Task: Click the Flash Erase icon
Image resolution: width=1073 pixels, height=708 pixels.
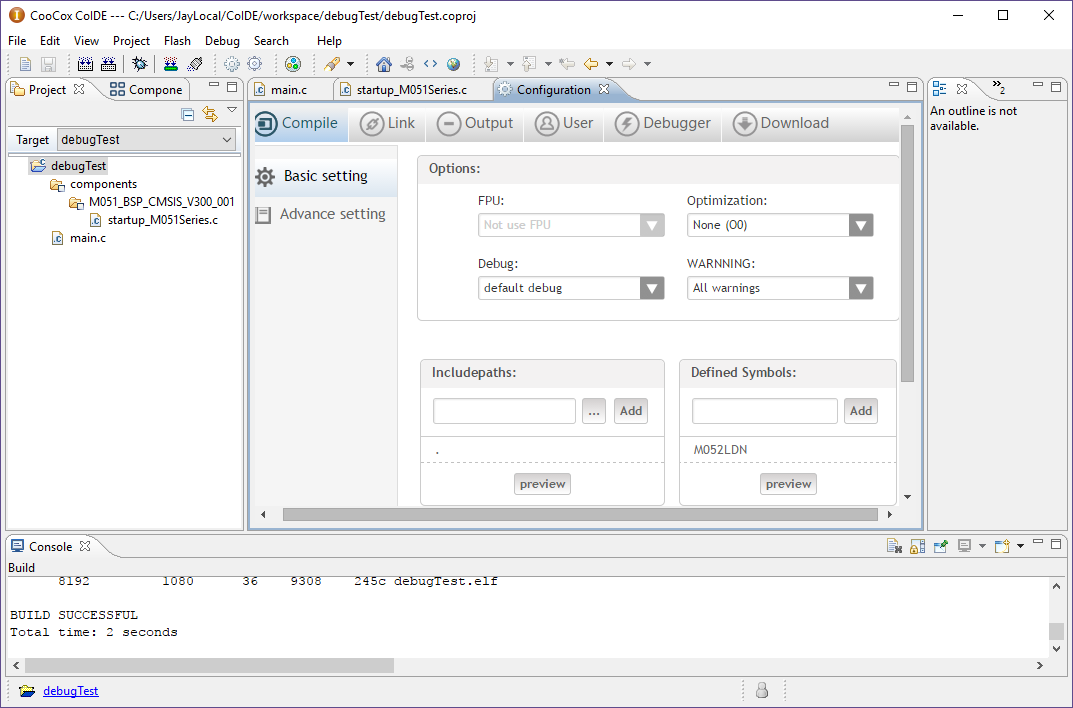Action: pyautogui.click(x=195, y=64)
